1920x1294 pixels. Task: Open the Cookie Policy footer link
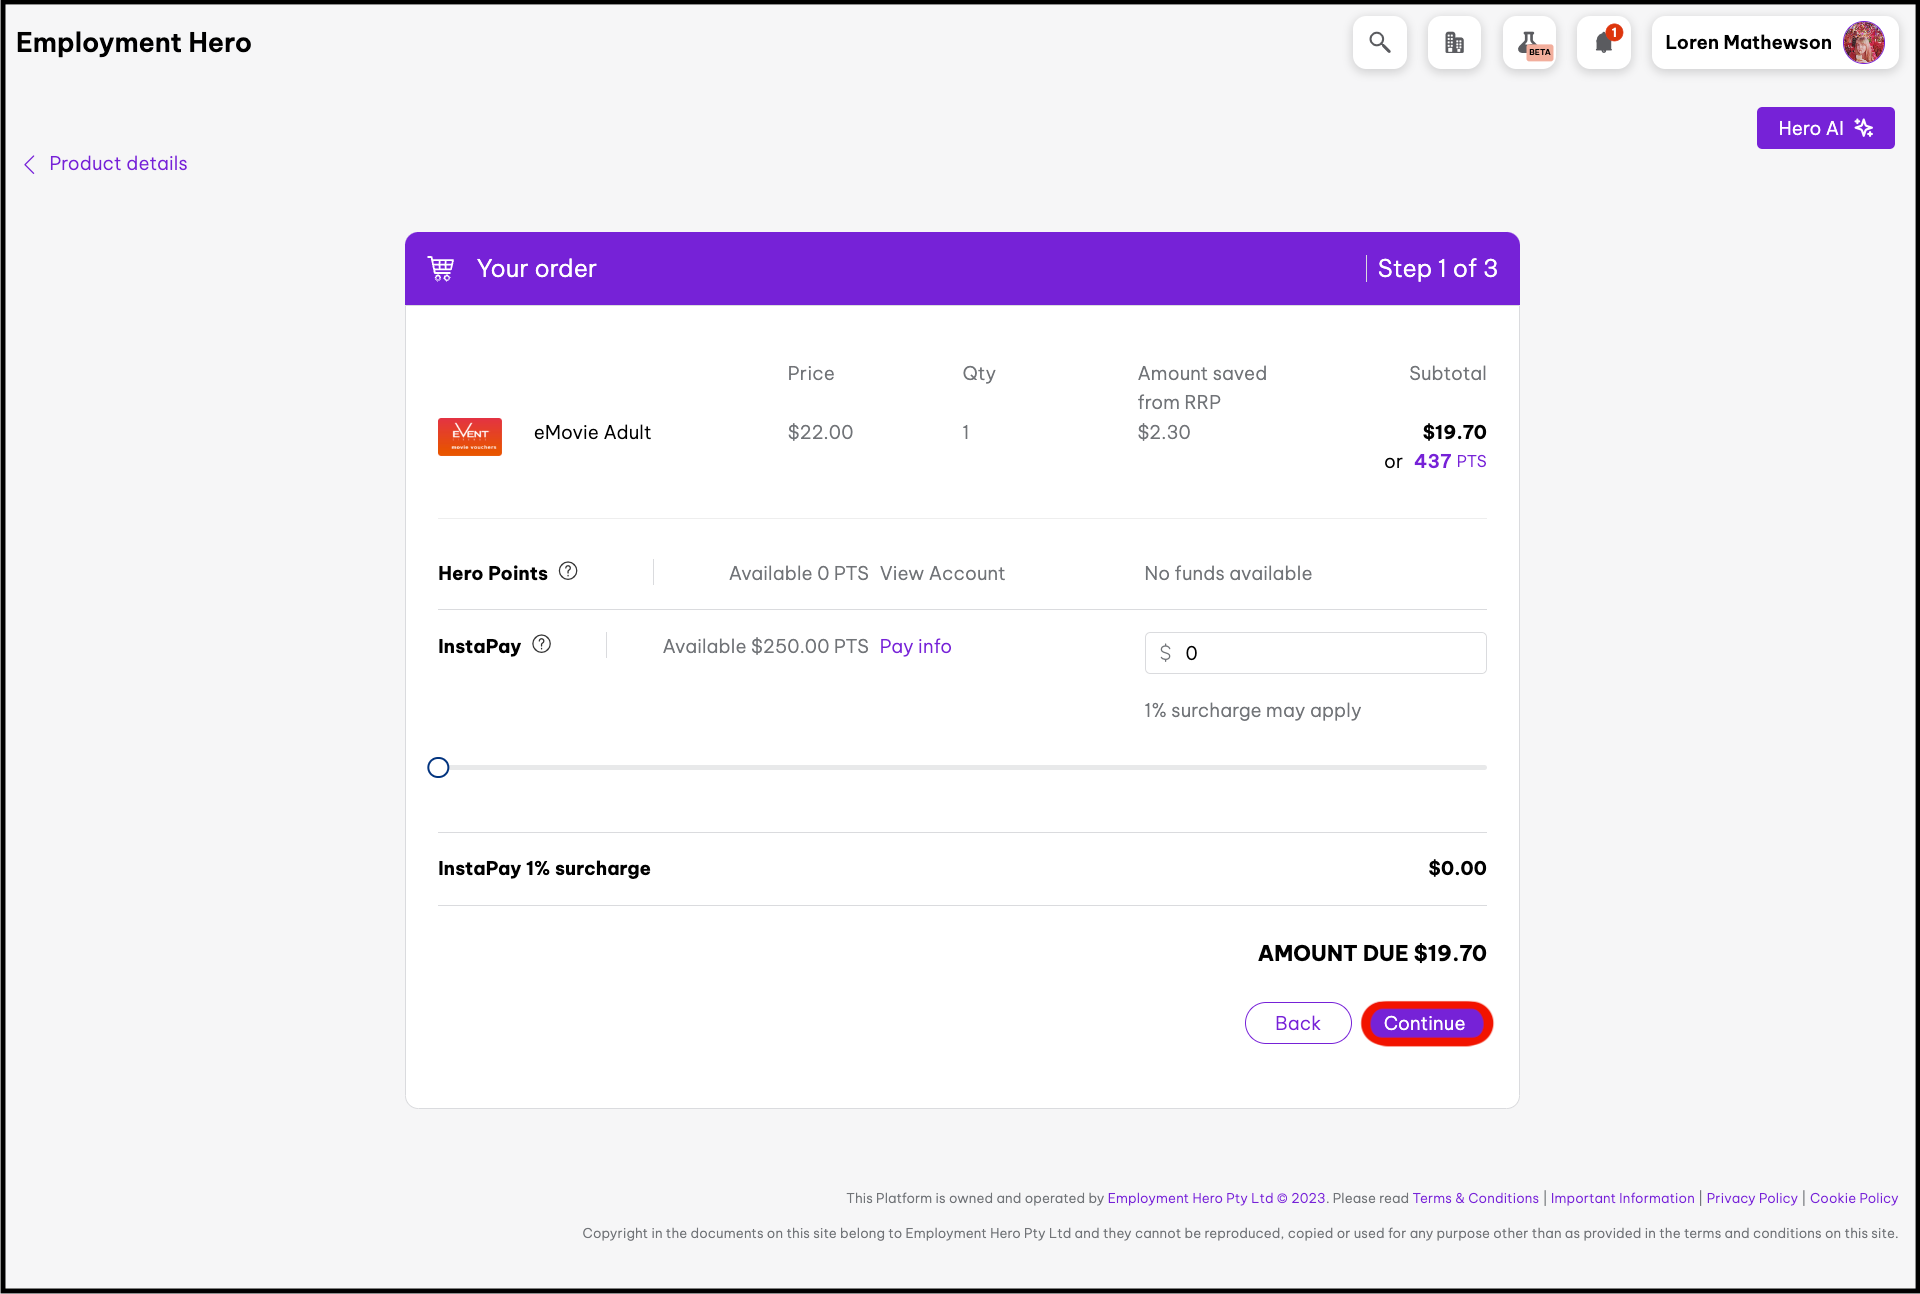coord(1854,1198)
